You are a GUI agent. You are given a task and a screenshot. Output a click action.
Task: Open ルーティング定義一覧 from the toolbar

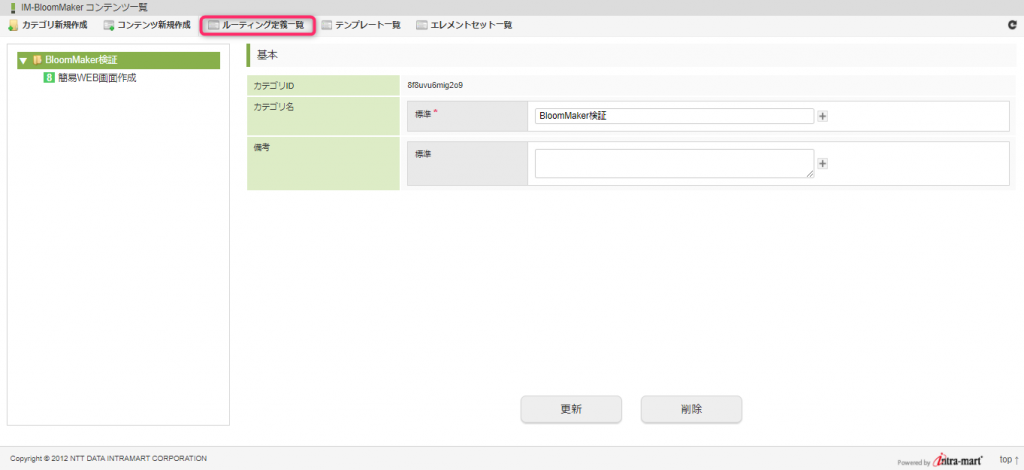[x=257, y=25]
